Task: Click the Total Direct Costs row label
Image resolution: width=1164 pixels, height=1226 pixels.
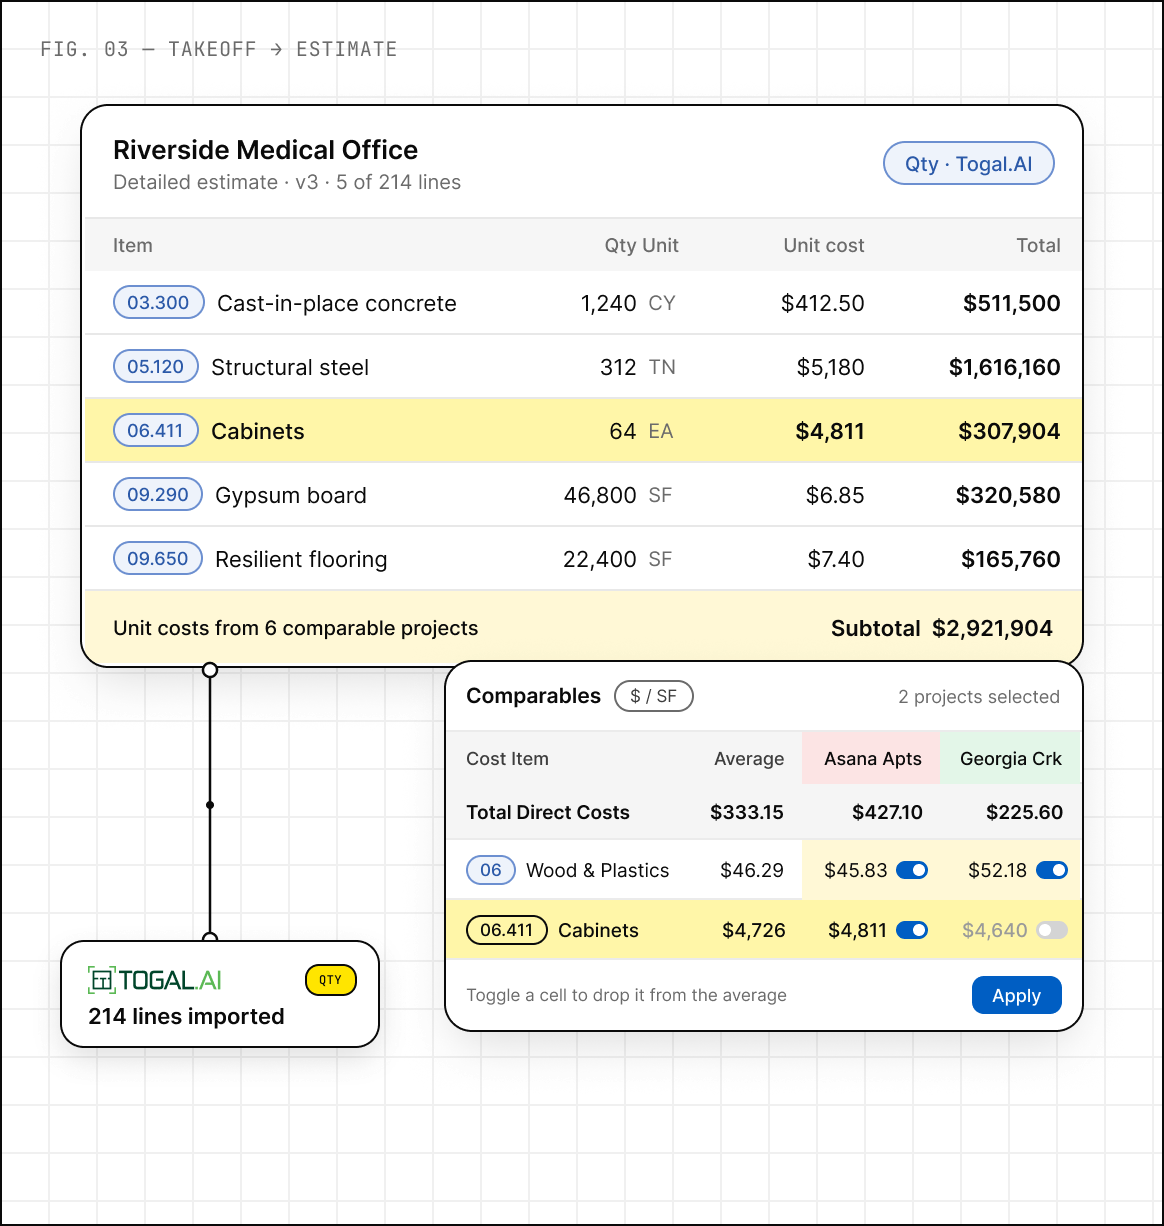Action: click(548, 812)
